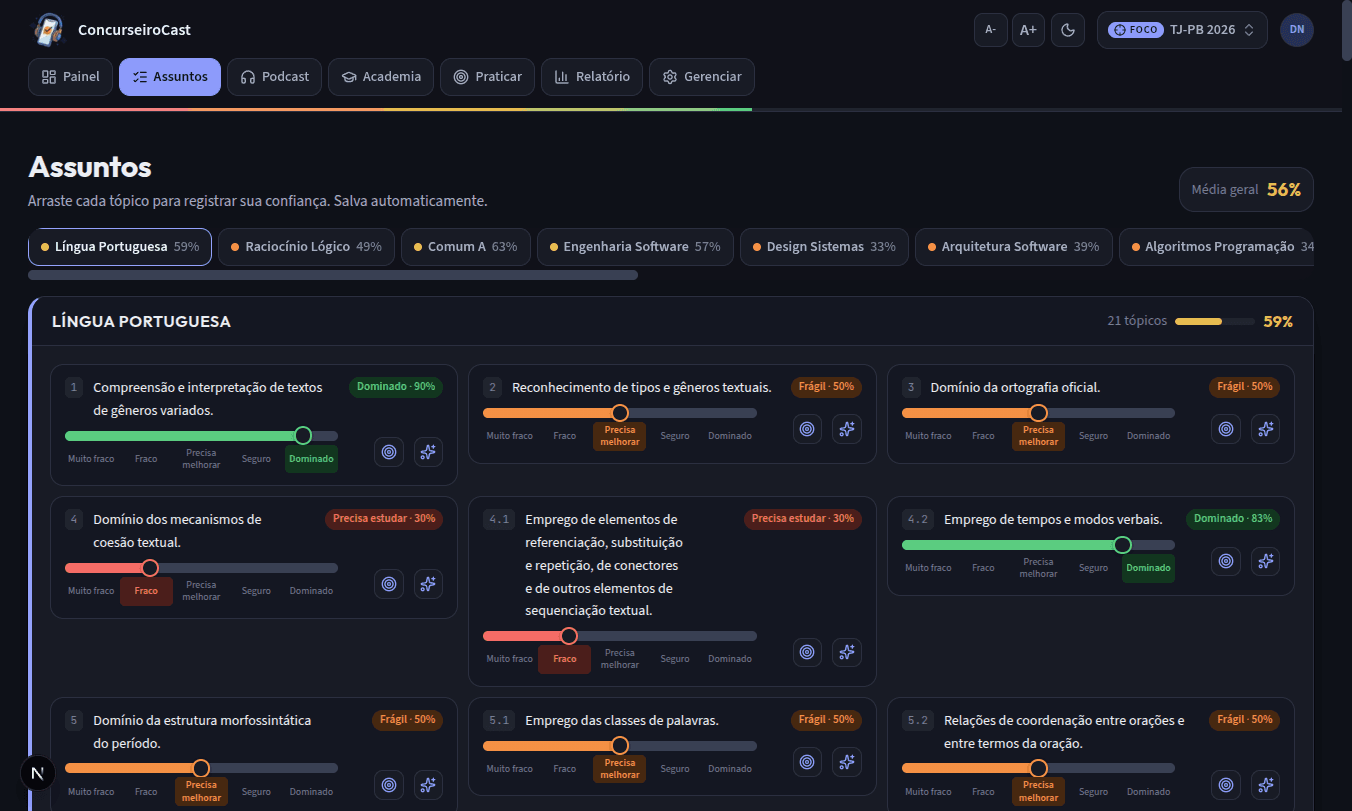This screenshot has width=1352, height=811.
Task: Open the Podcast tab
Action: (x=275, y=77)
